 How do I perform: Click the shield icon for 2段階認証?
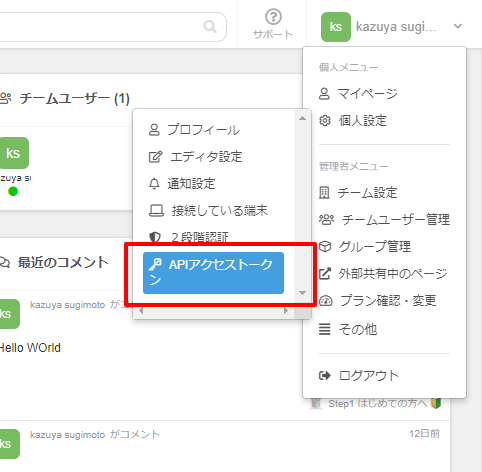(x=155, y=237)
